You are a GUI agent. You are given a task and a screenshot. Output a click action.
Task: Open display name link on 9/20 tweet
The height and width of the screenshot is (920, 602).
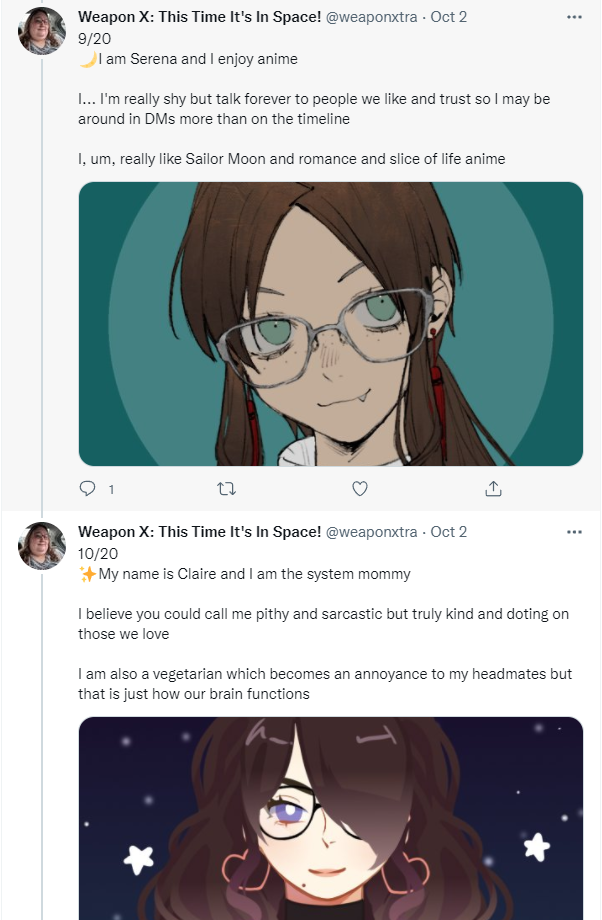pyautogui.click(x=199, y=17)
